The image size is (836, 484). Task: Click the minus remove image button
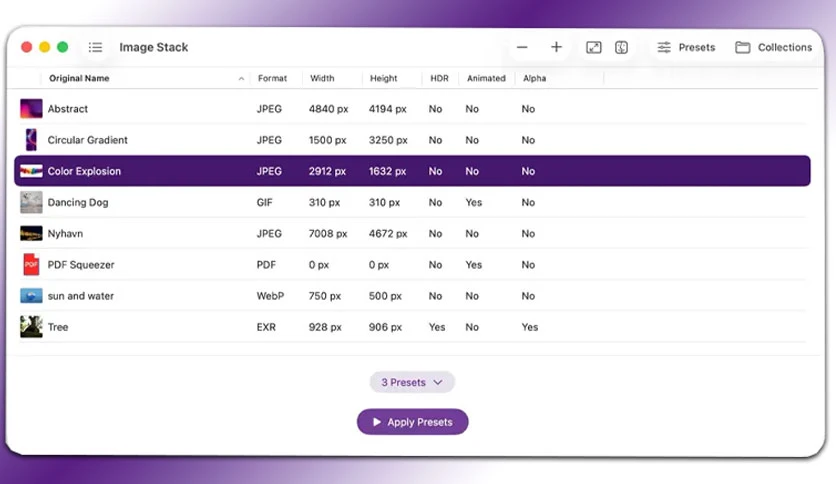coord(522,47)
